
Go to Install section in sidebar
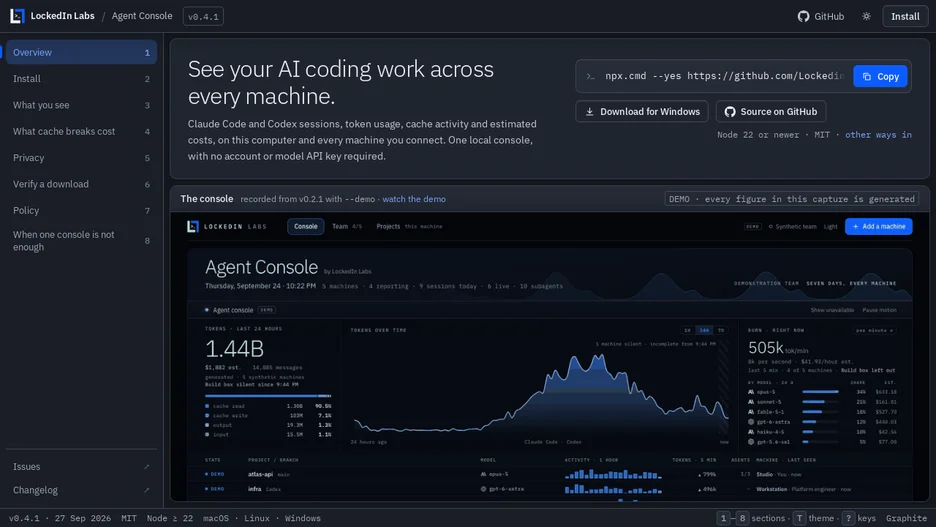point(81,79)
